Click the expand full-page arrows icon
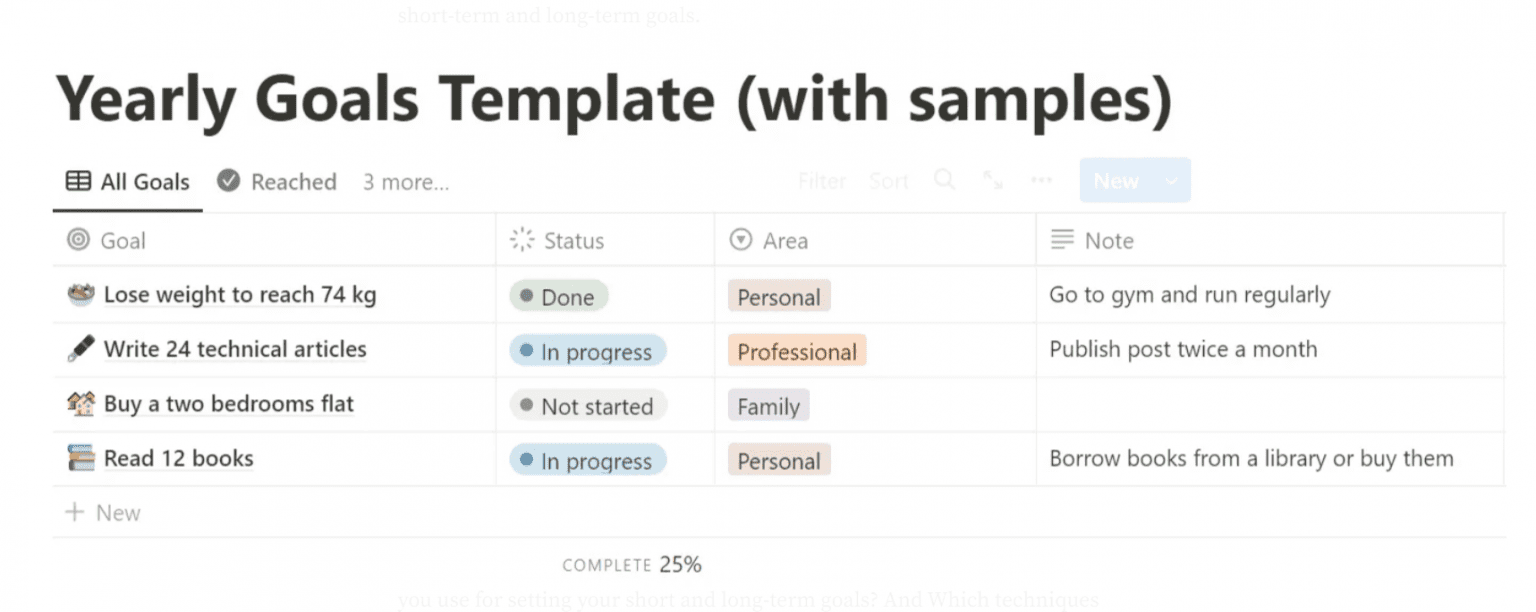The height and width of the screenshot is (612, 1536). click(992, 180)
